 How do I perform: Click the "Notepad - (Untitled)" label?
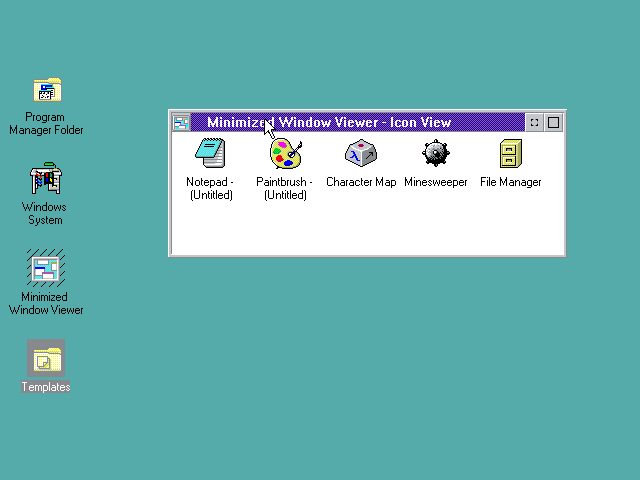(x=211, y=188)
